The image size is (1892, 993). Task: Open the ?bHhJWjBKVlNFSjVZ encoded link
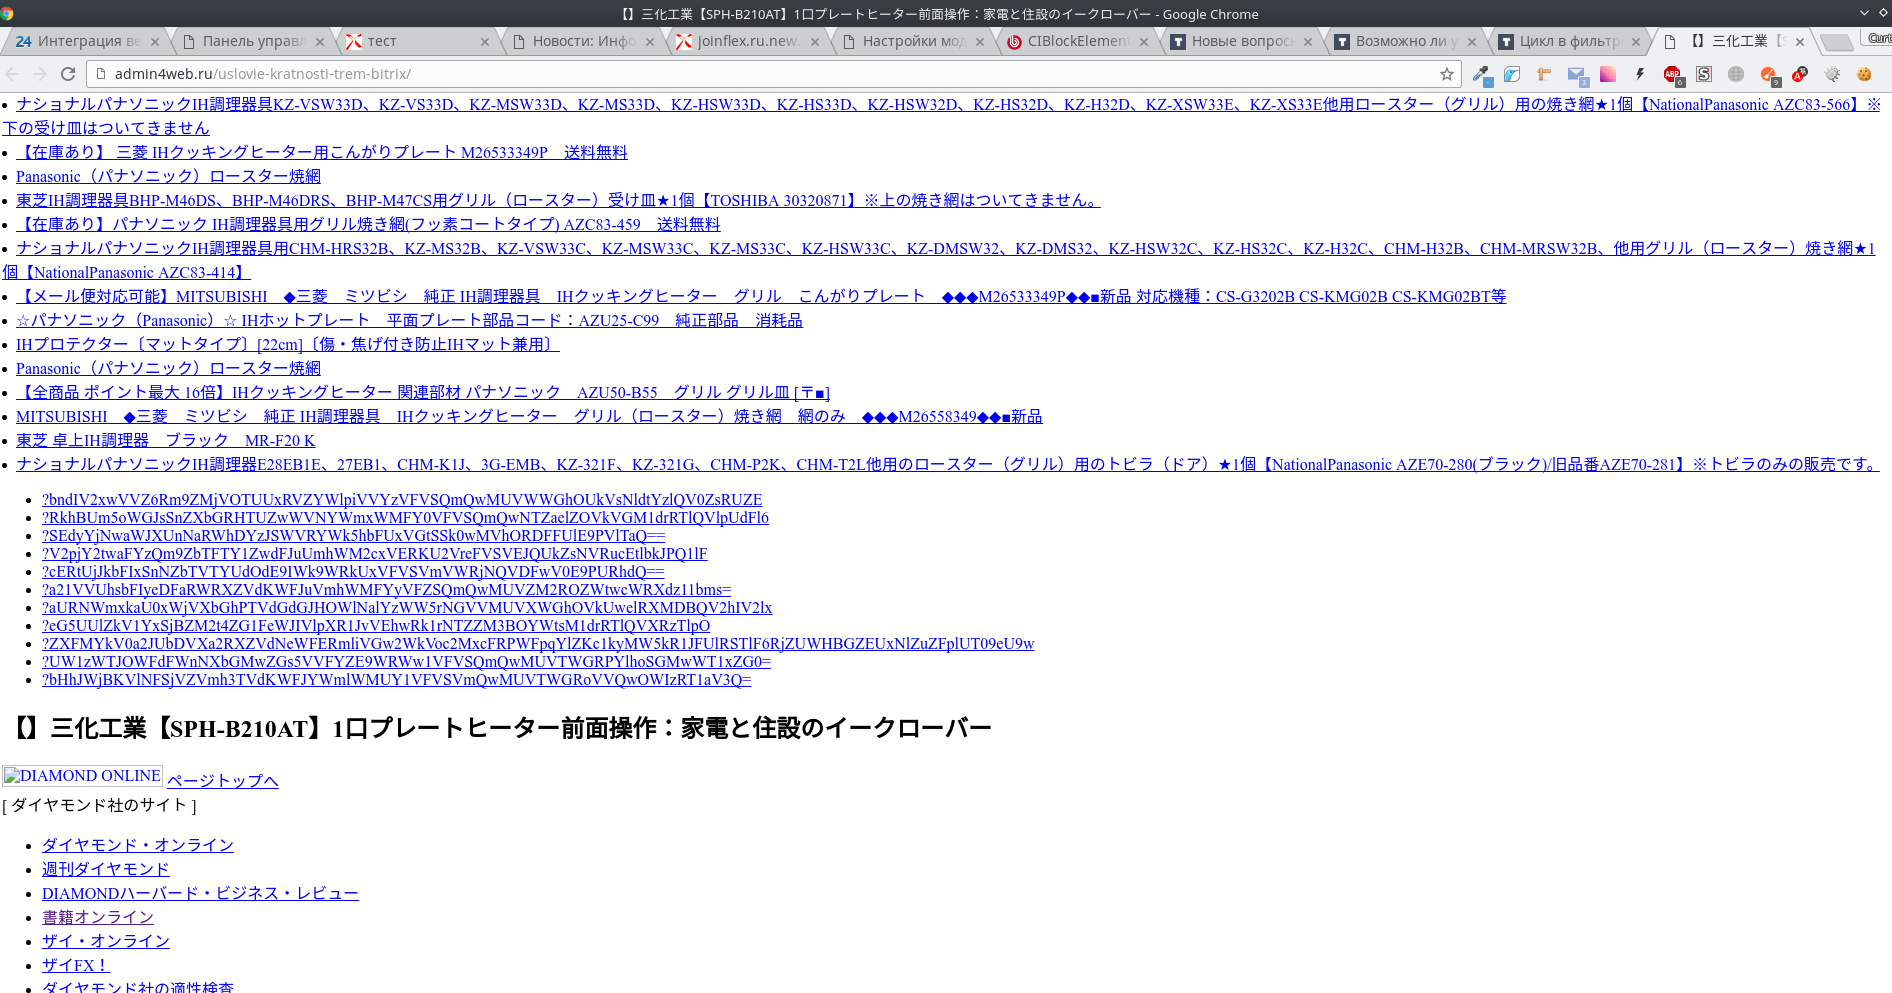[x=396, y=680]
